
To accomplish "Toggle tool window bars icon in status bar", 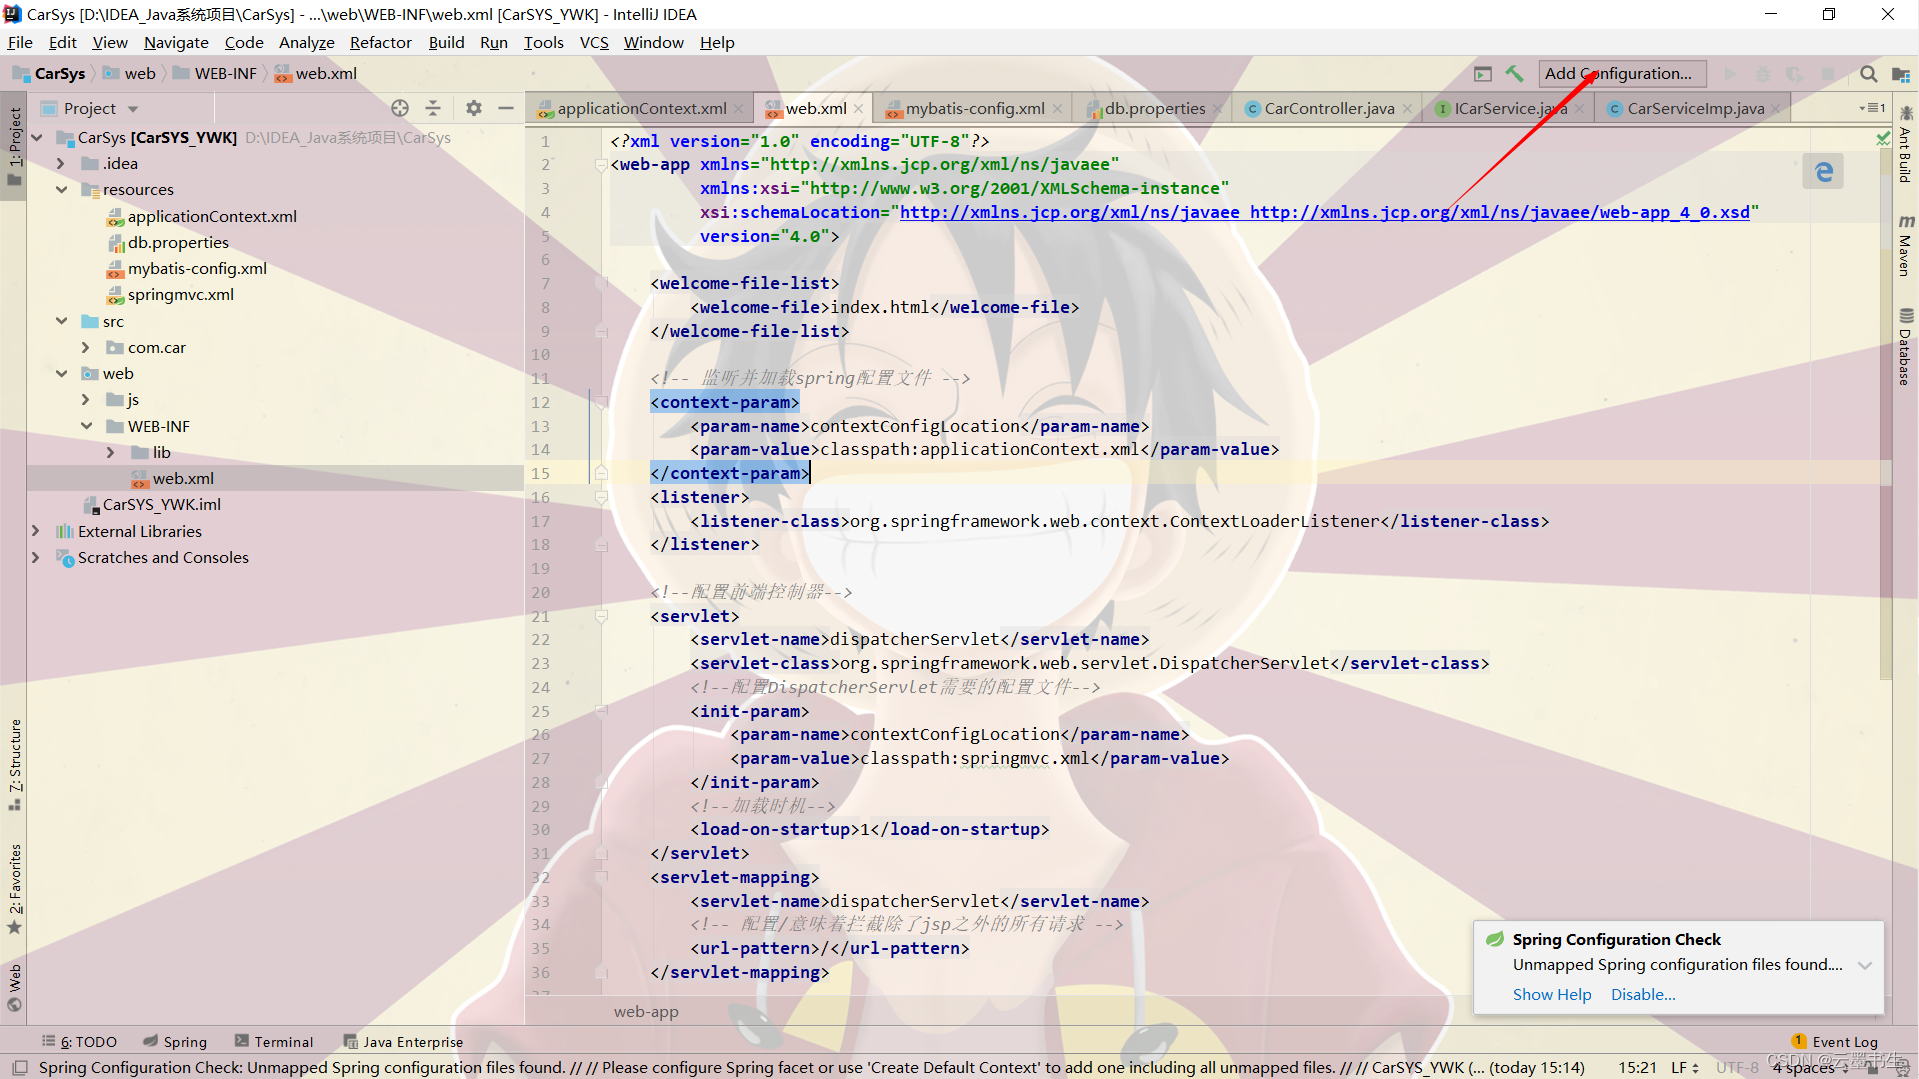I will coord(19,1067).
